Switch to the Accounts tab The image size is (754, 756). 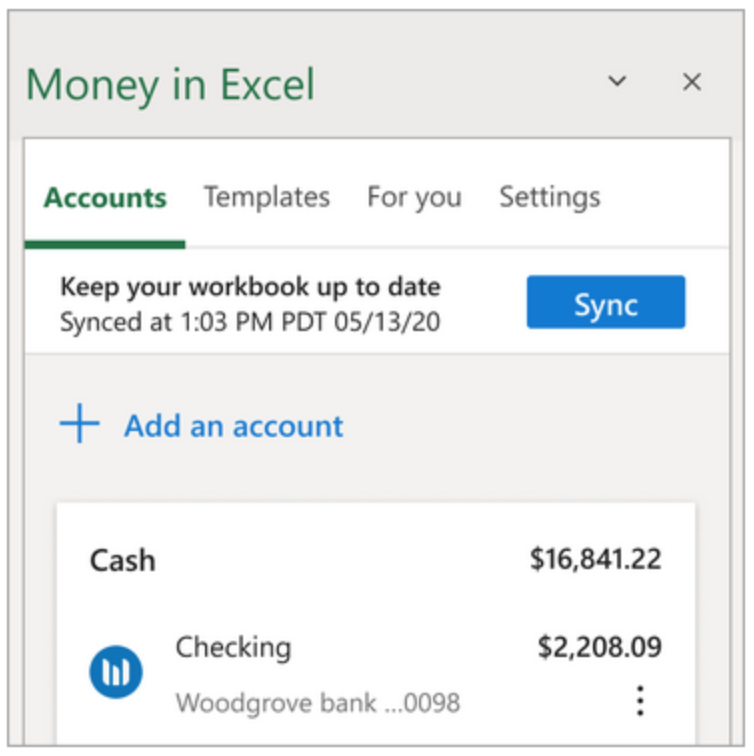coord(105,198)
